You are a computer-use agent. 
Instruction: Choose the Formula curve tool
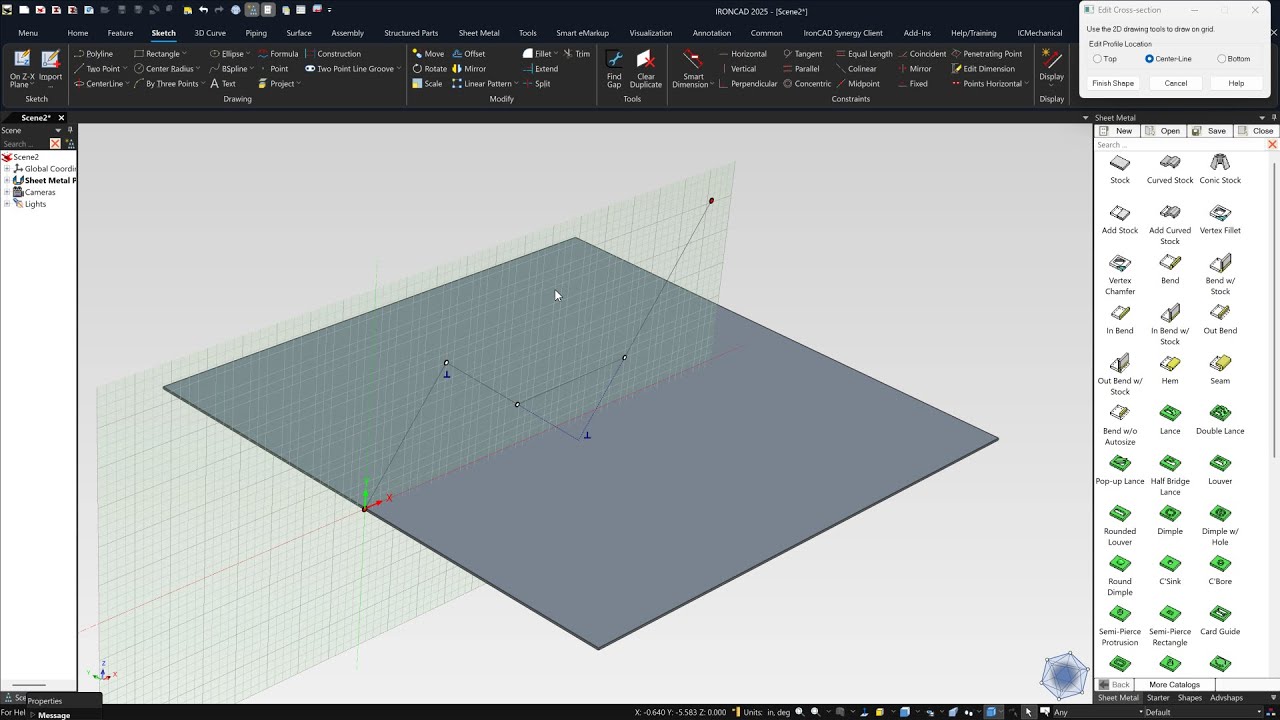278,54
